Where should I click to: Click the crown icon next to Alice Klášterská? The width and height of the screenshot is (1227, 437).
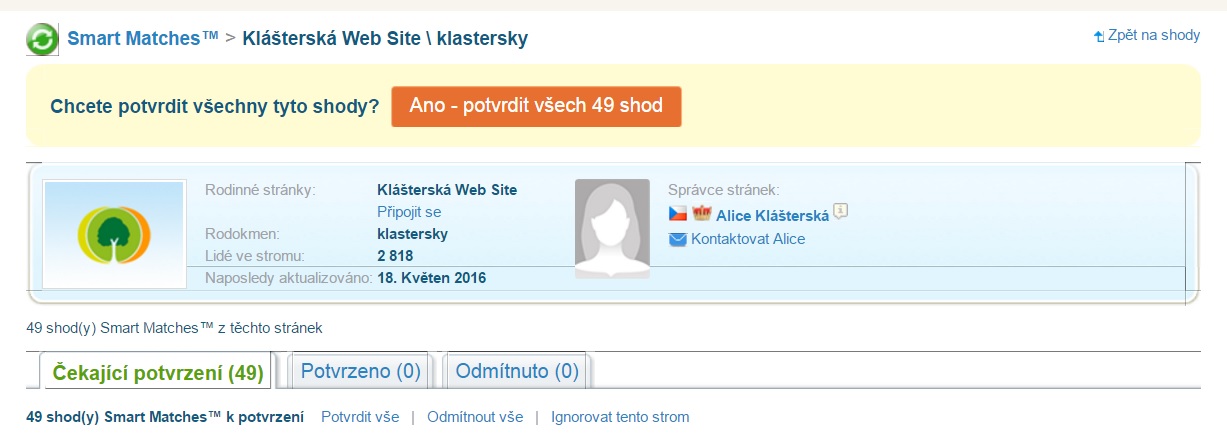pyautogui.click(x=701, y=214)
